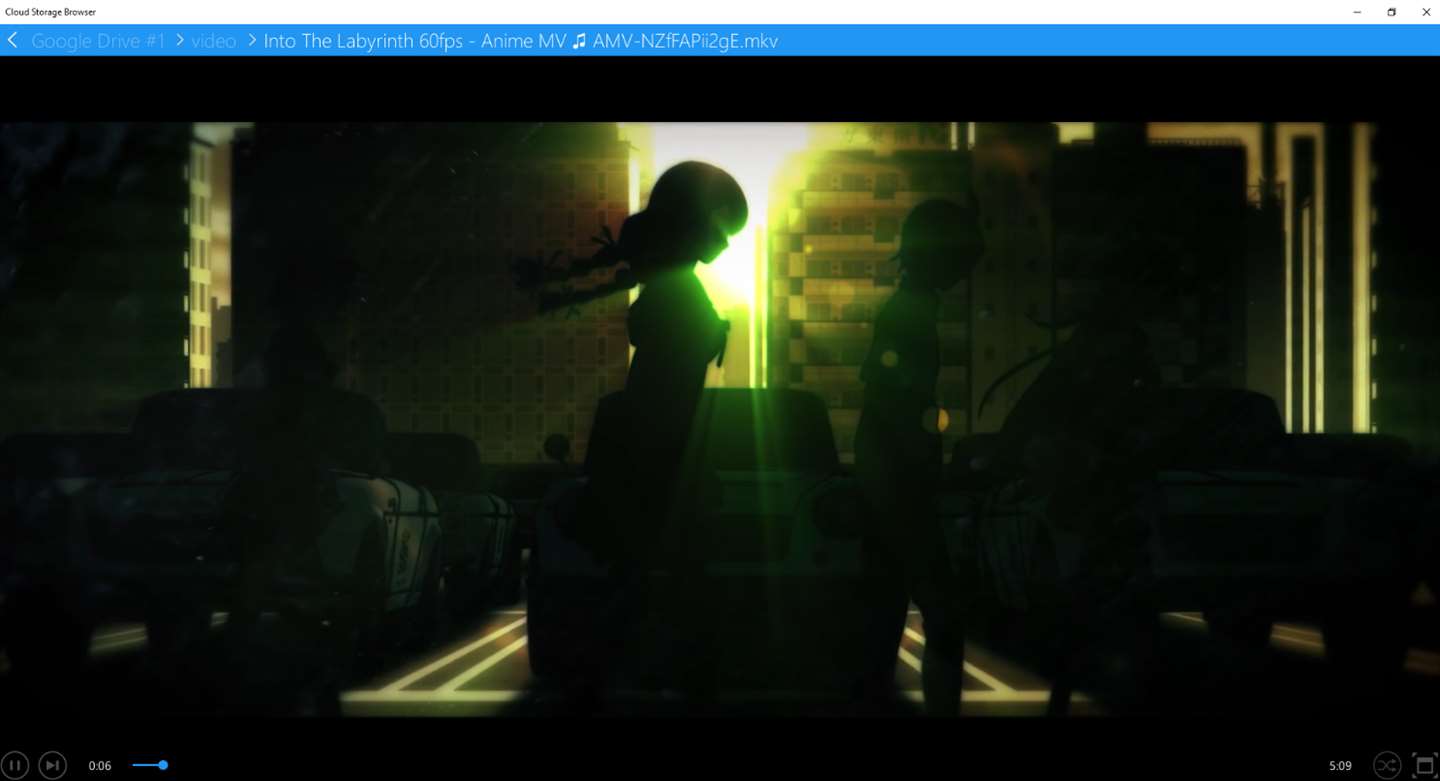Click the playback progress slider knob

click(x=163, y=765)
